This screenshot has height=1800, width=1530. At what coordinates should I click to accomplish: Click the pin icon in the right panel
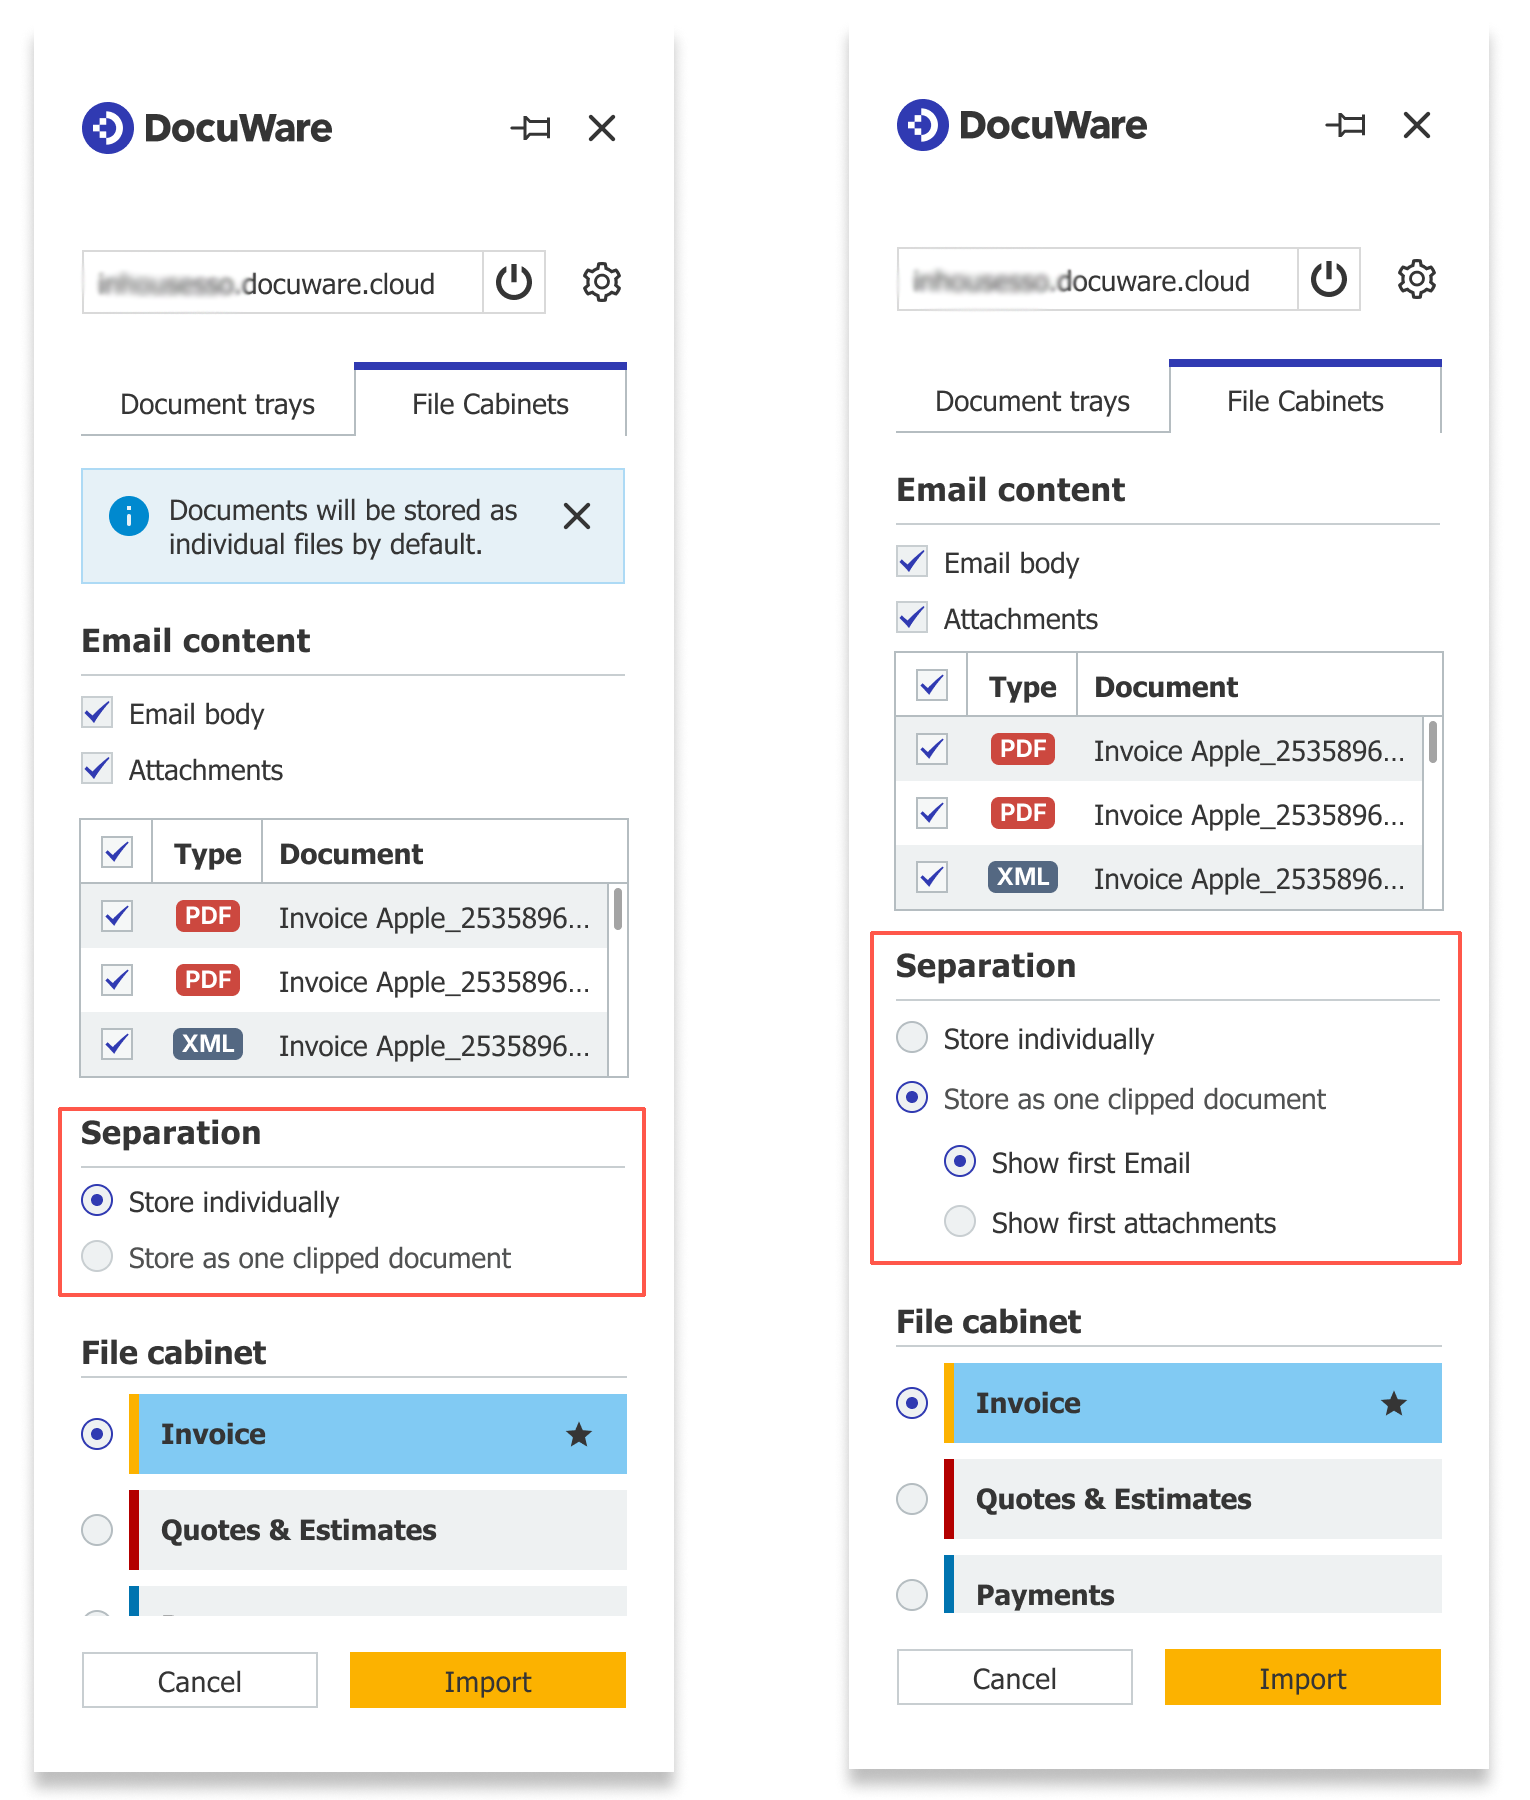(1345, 125)
